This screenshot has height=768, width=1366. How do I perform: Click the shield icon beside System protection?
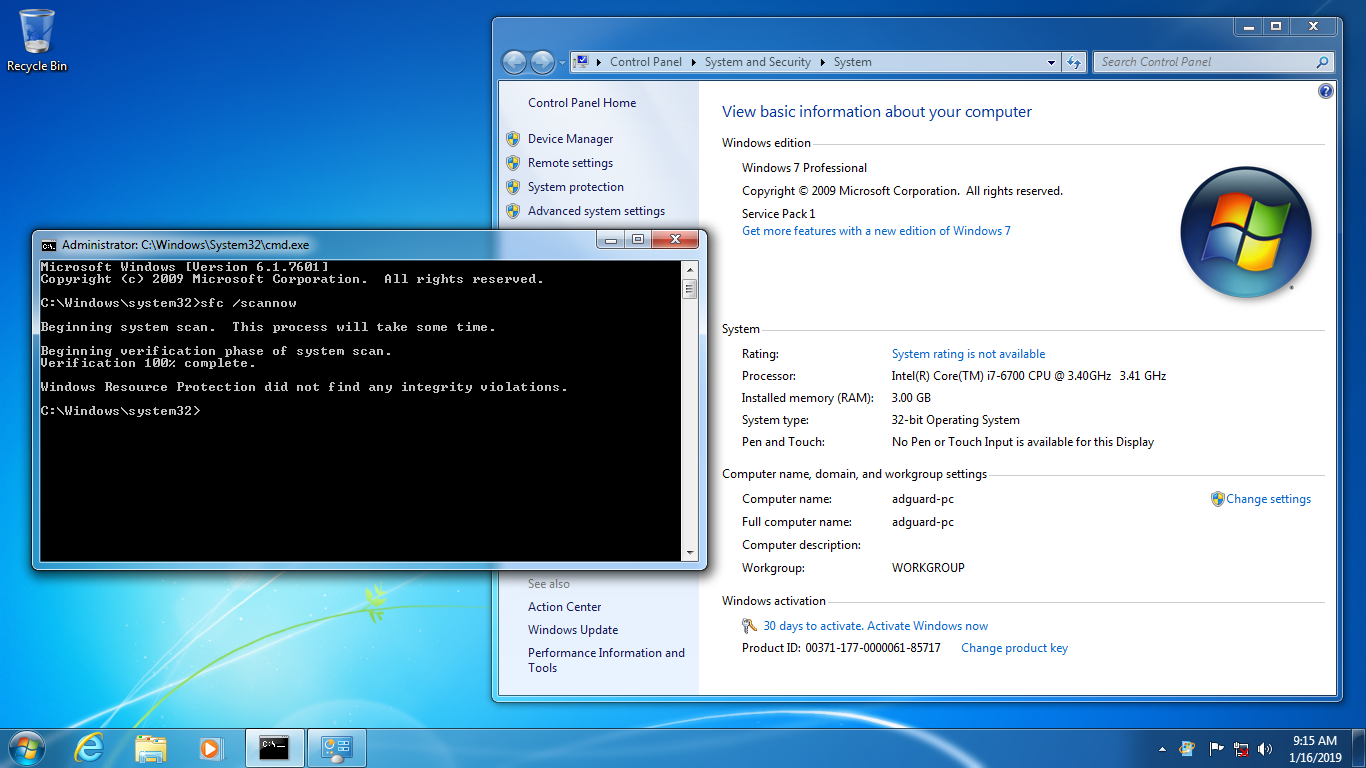(x=513, y=187)
